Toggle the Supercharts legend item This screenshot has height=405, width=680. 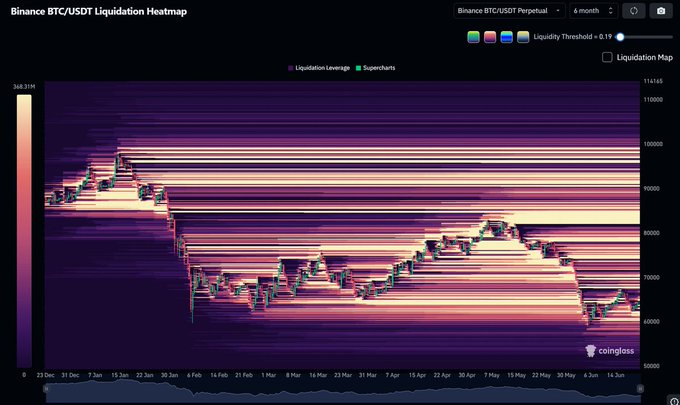pyautogui.click(x=376, y=68)
